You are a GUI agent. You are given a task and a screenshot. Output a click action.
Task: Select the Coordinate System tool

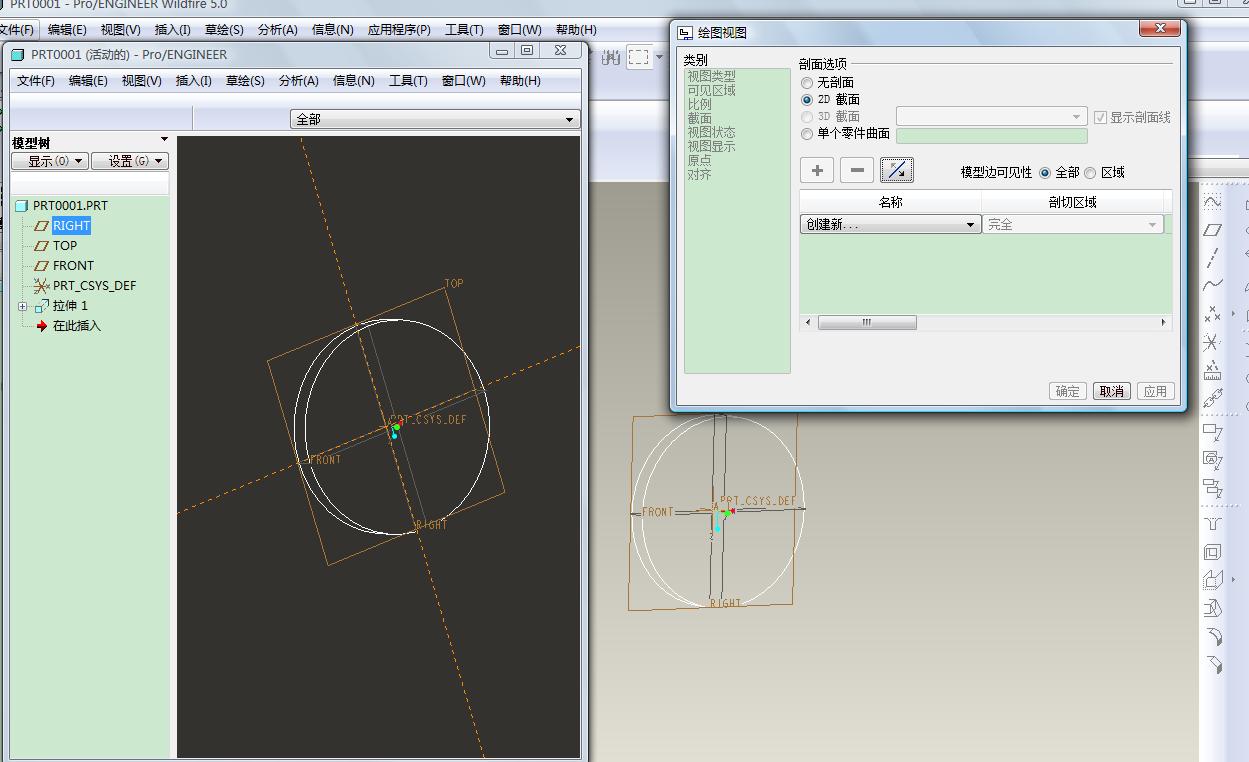[x=1212, y=342]
